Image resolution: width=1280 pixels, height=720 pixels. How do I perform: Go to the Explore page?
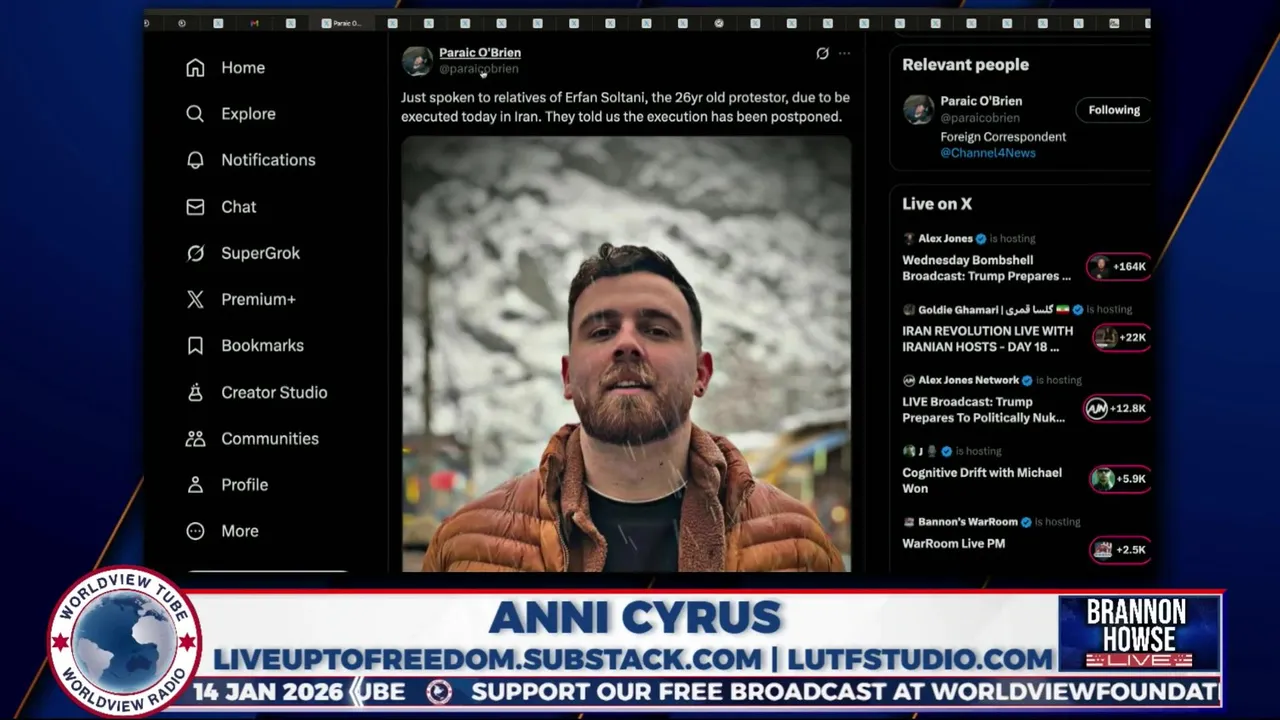click(x=248, y=114)
